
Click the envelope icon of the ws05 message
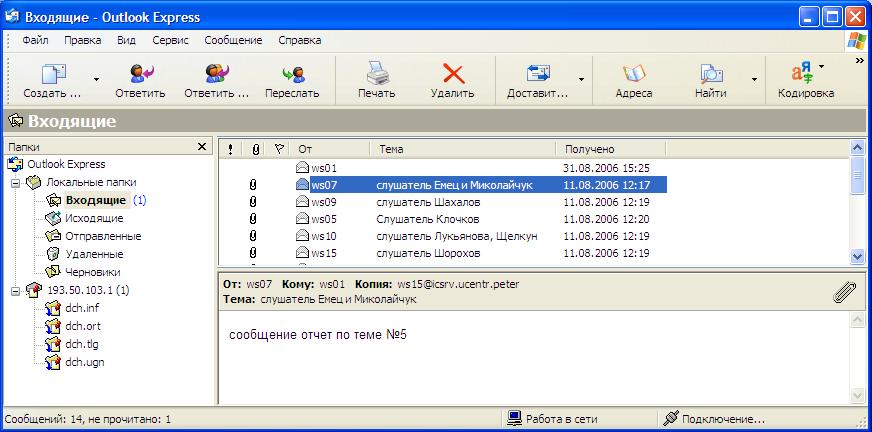302,219
